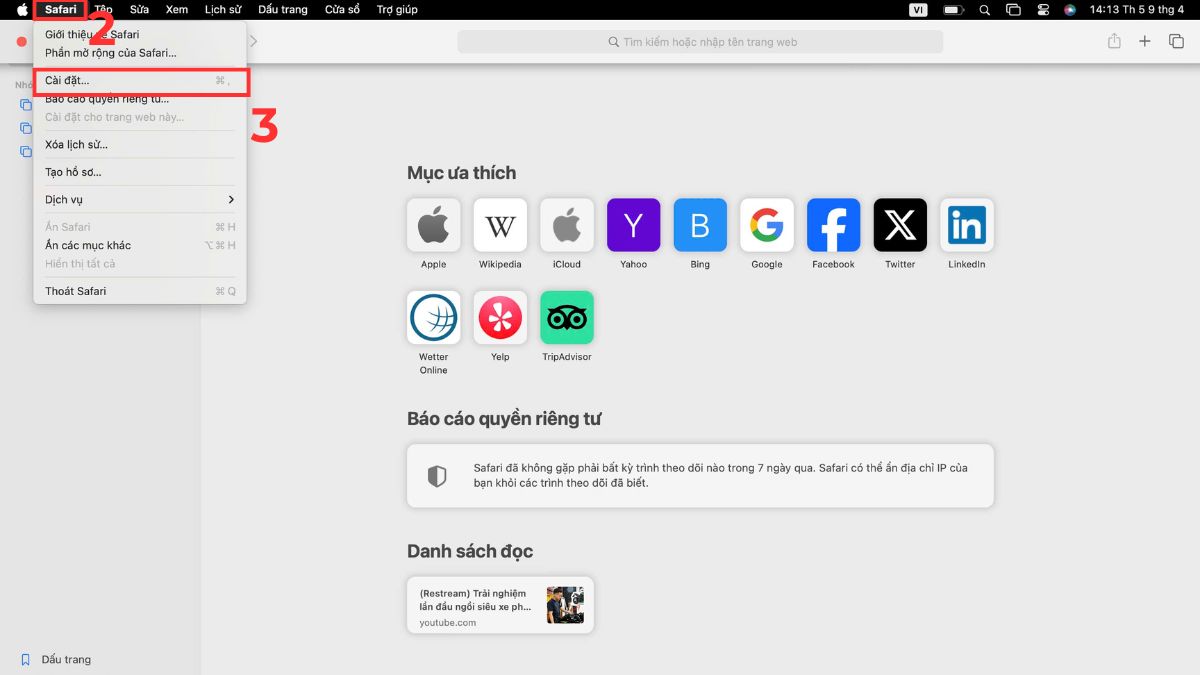Click the Dấu trang sidebar bookmark icon
The height and width of the screenshot is (675, 1200).
coord(26,660)
